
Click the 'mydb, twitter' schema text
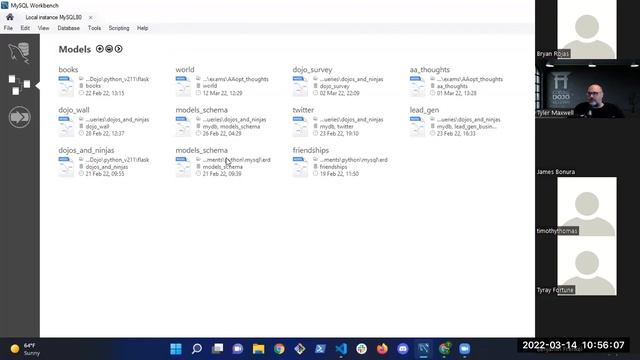click(x=337, y=127)
